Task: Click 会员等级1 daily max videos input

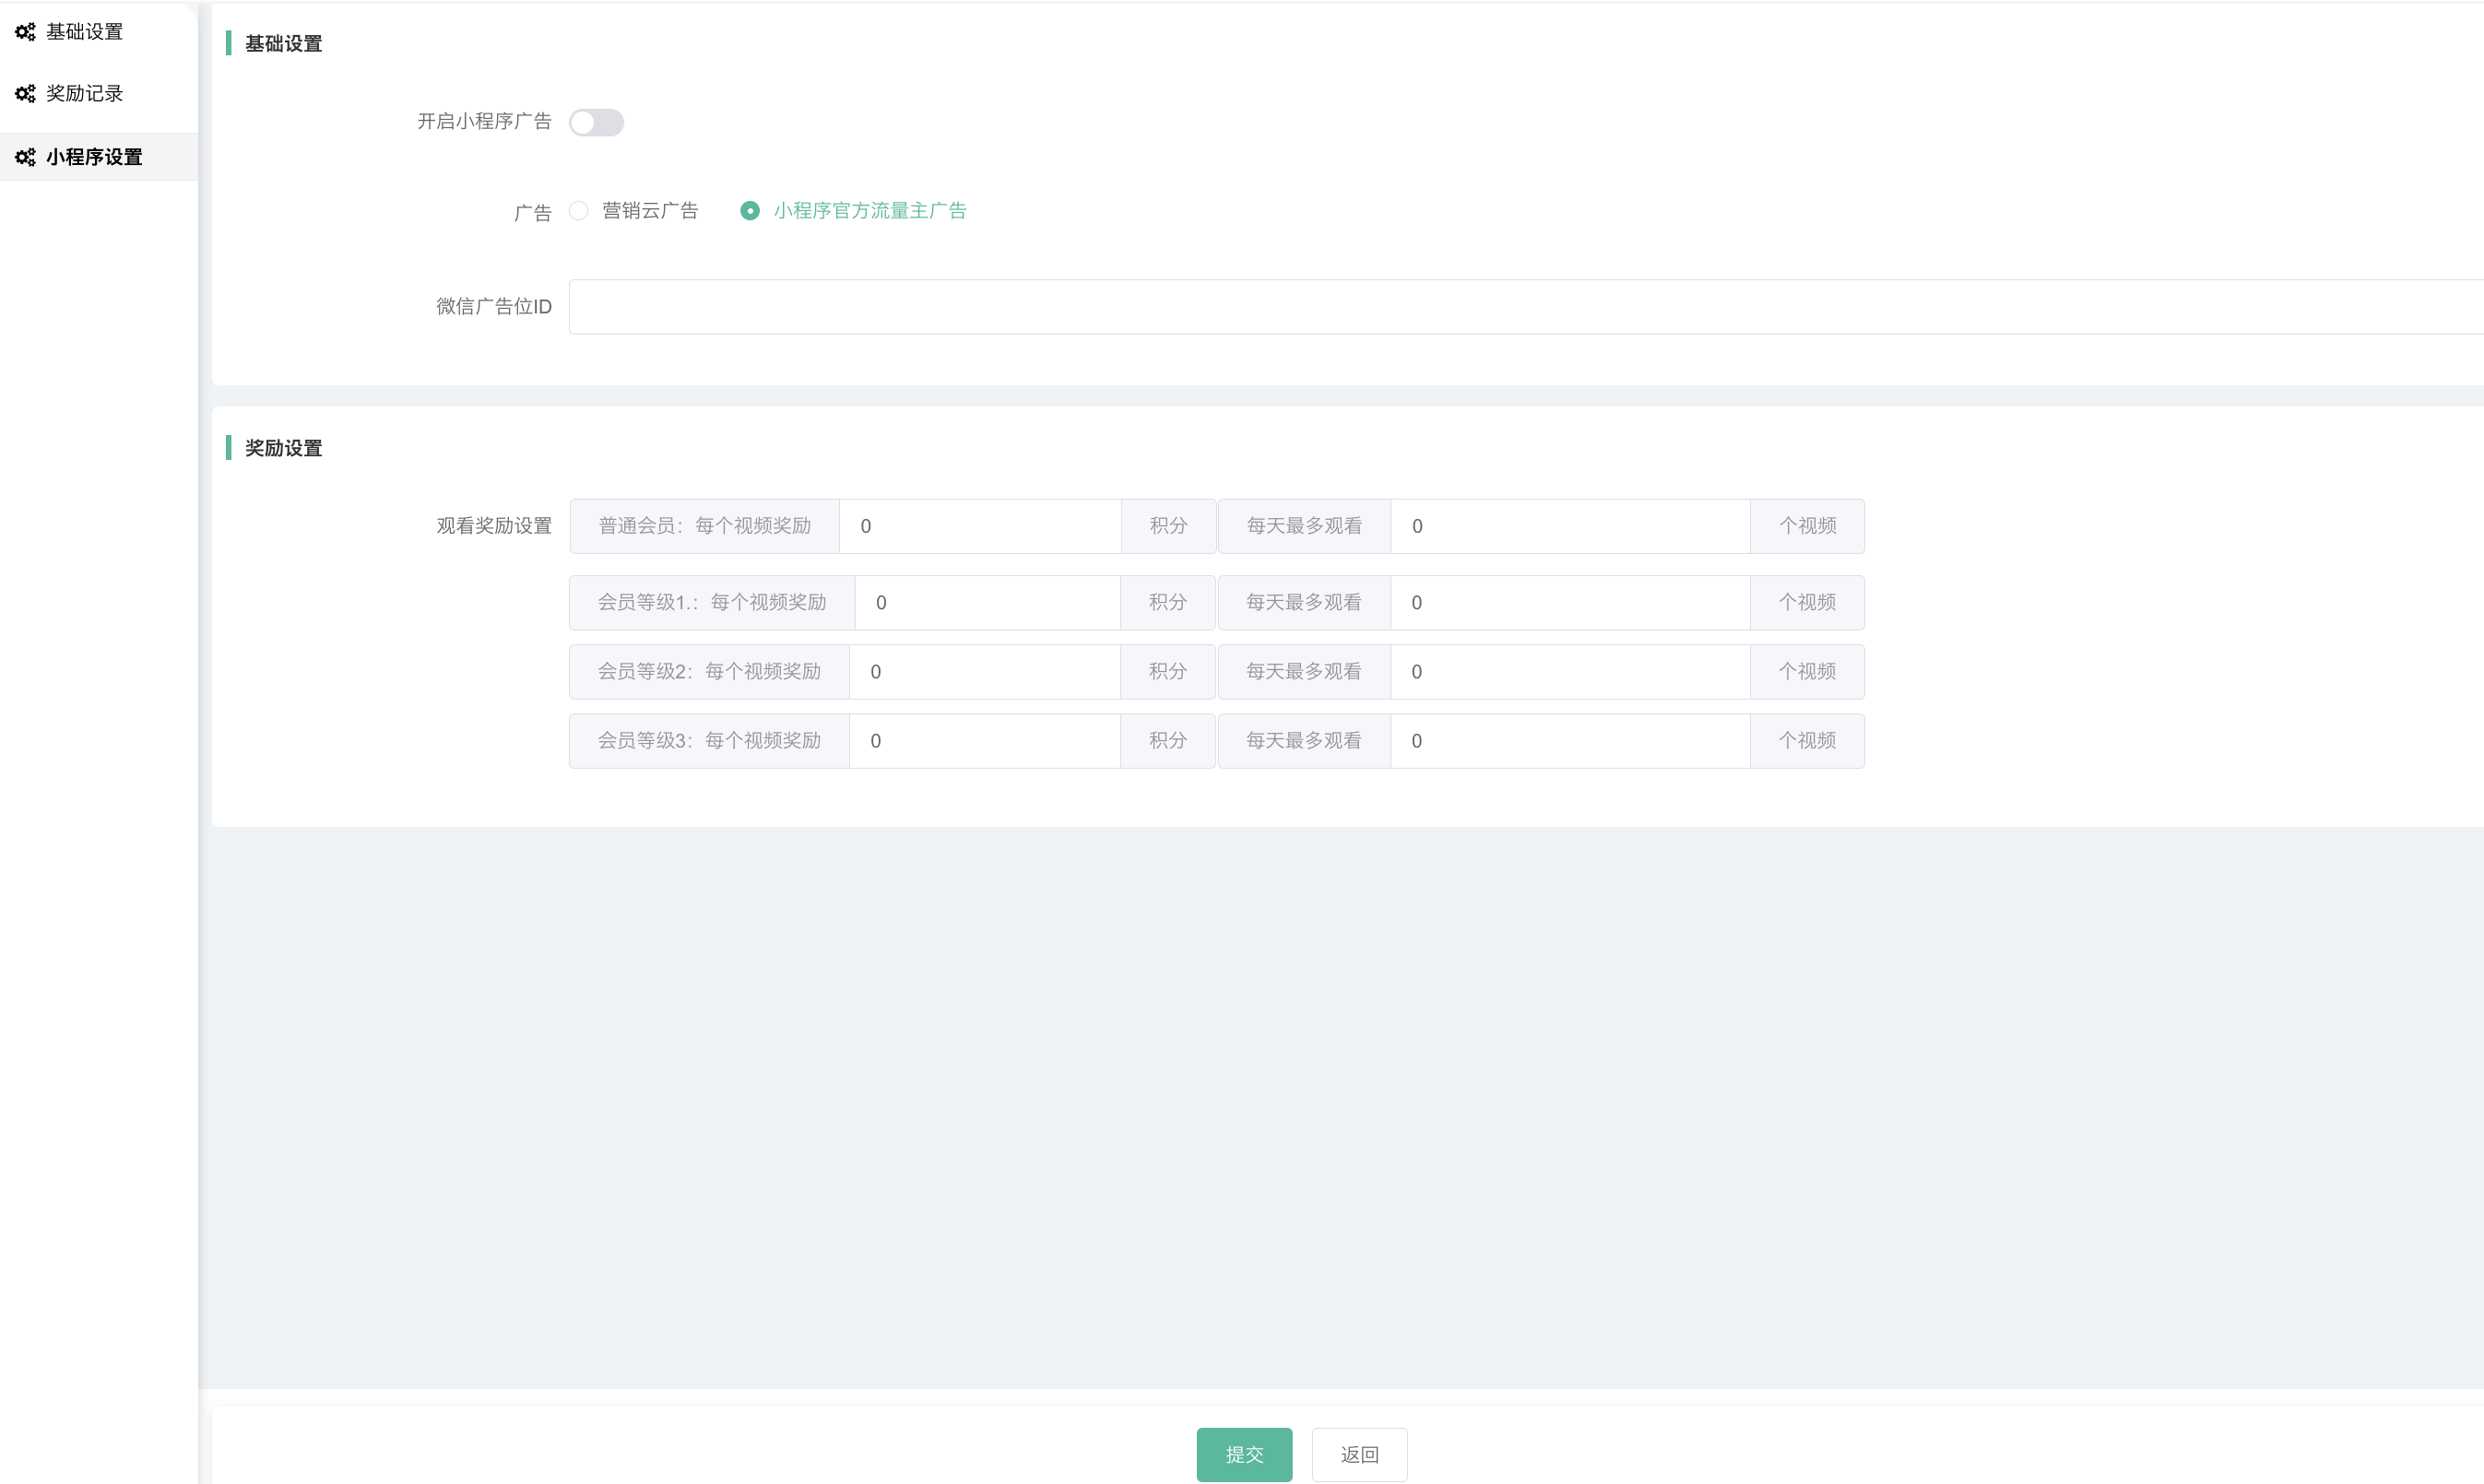Action: (1569, 603)
